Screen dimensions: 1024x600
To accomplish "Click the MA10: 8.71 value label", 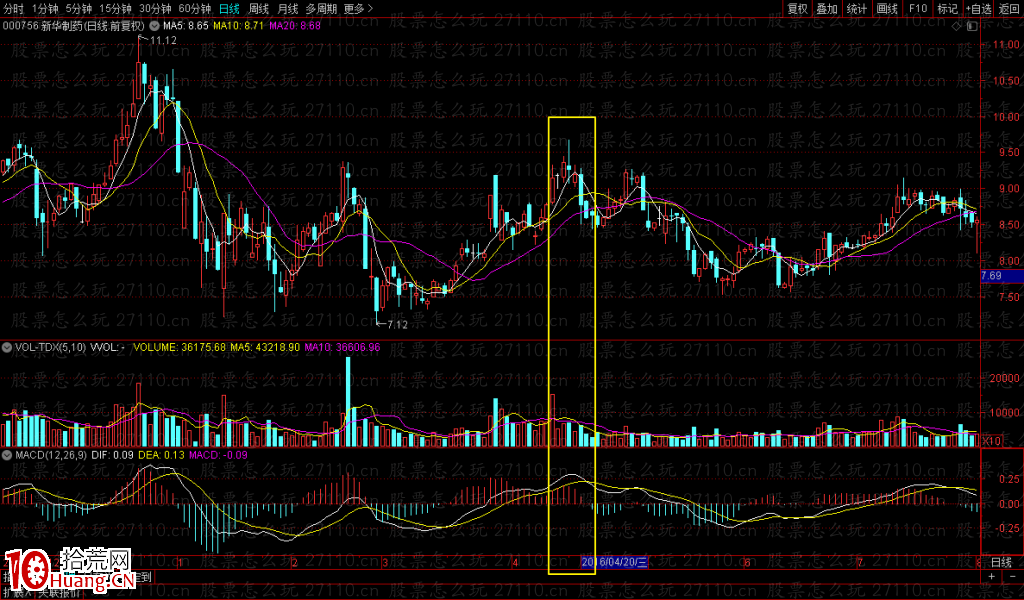I will [238, 26].
